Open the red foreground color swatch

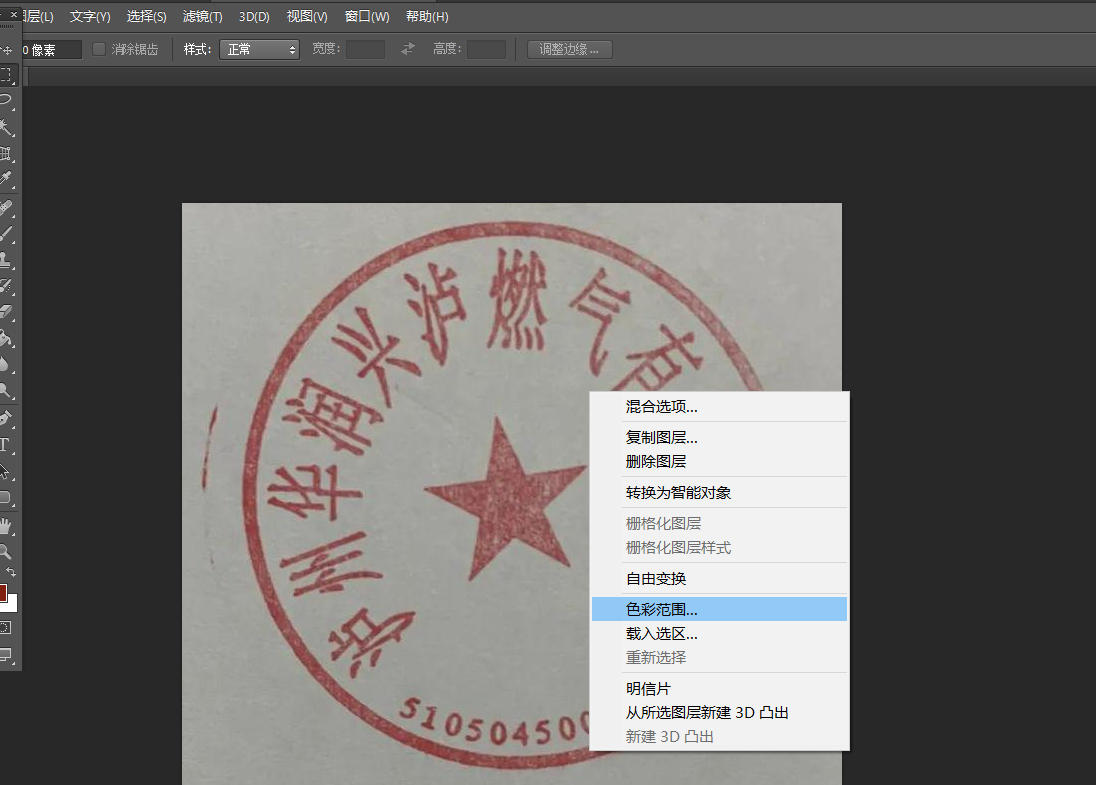click(x=3, y=592)
